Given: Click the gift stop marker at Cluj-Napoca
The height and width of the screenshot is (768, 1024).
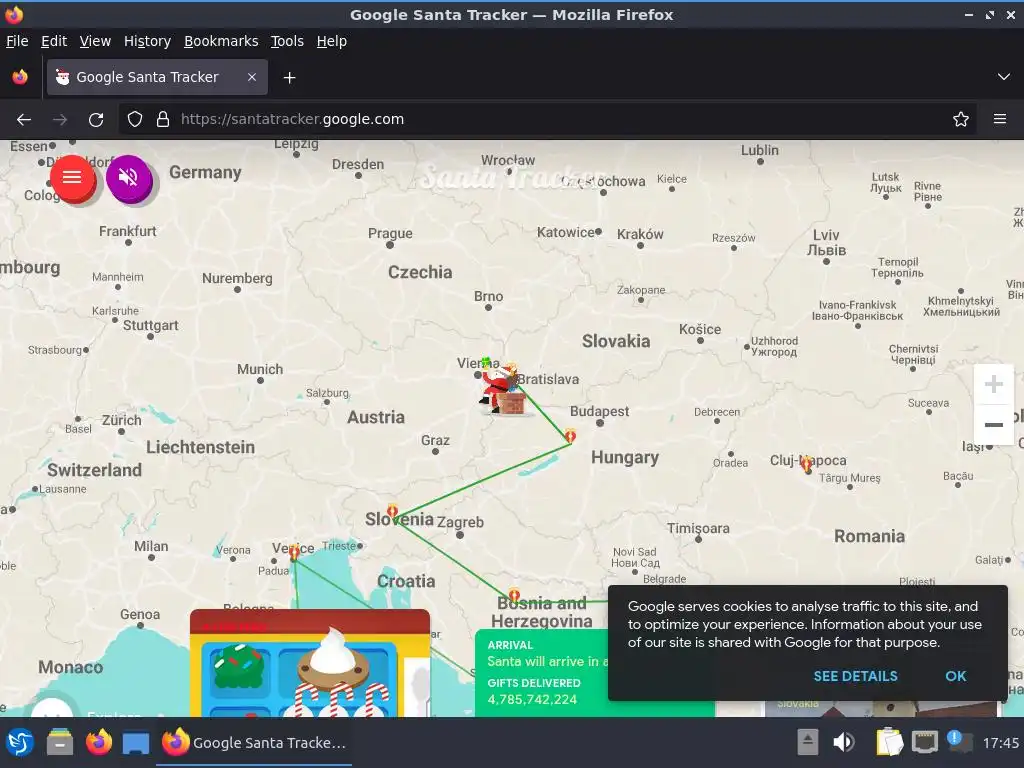Looking at the screenshot, I should click(807, 464).
